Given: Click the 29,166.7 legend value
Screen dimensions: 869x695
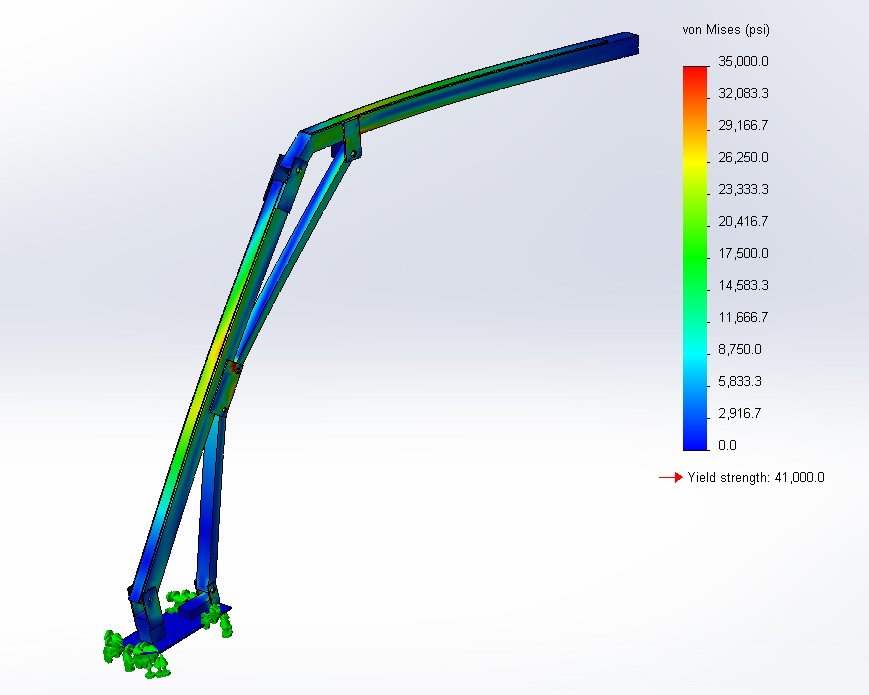Looking at the screenshot, I should pyautogui.click(x=743, y=126).
